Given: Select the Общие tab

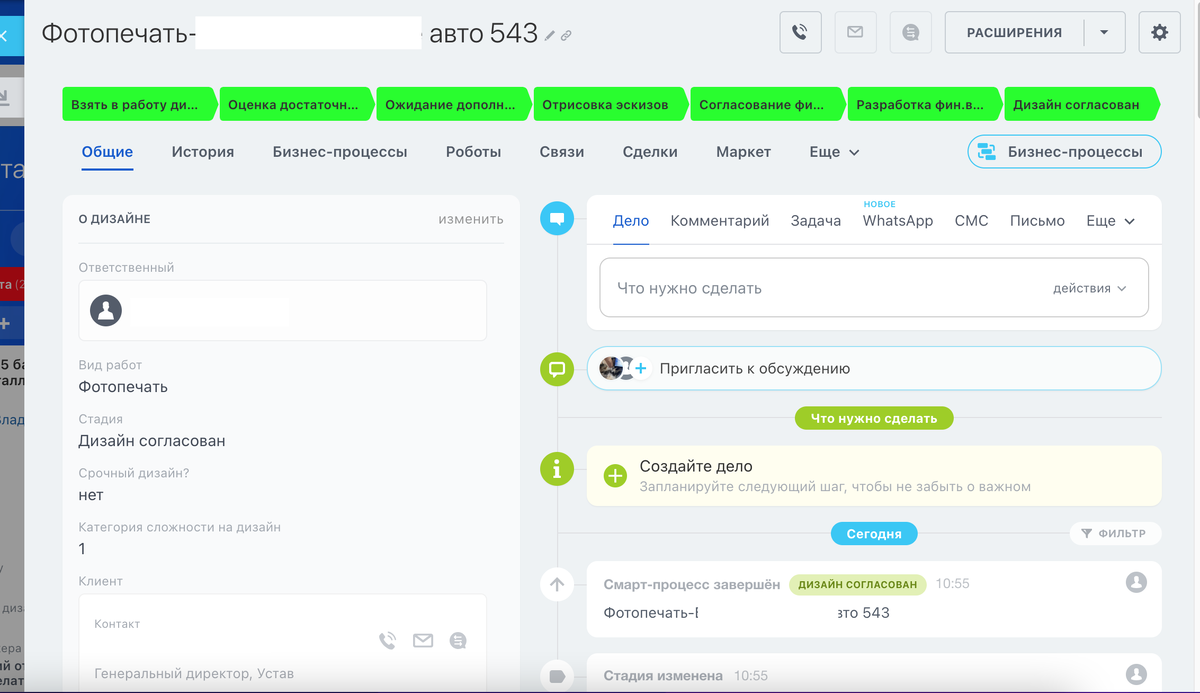Looking at the screenshot, I should pyautogui.click(x=107, y=152).
